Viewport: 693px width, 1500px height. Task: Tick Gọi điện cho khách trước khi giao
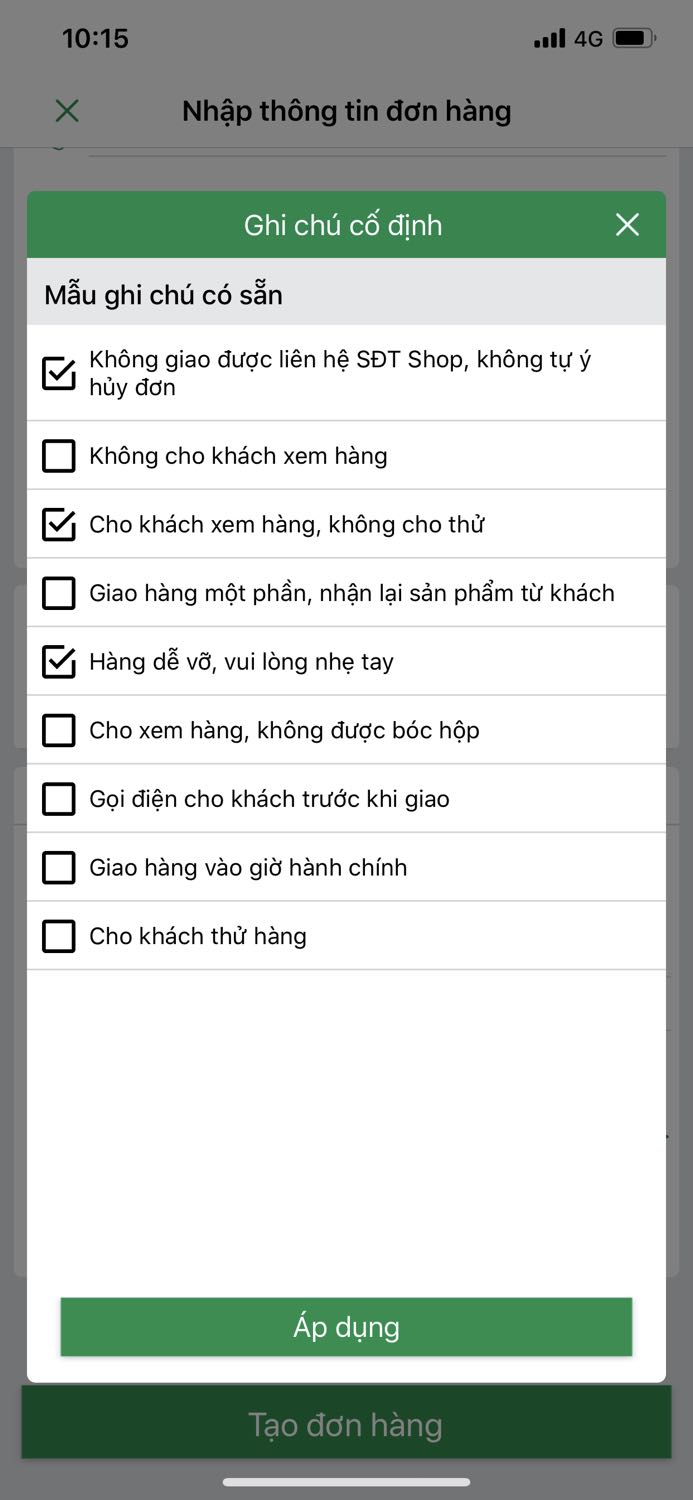pyautogui.click(x=59, y=799)
